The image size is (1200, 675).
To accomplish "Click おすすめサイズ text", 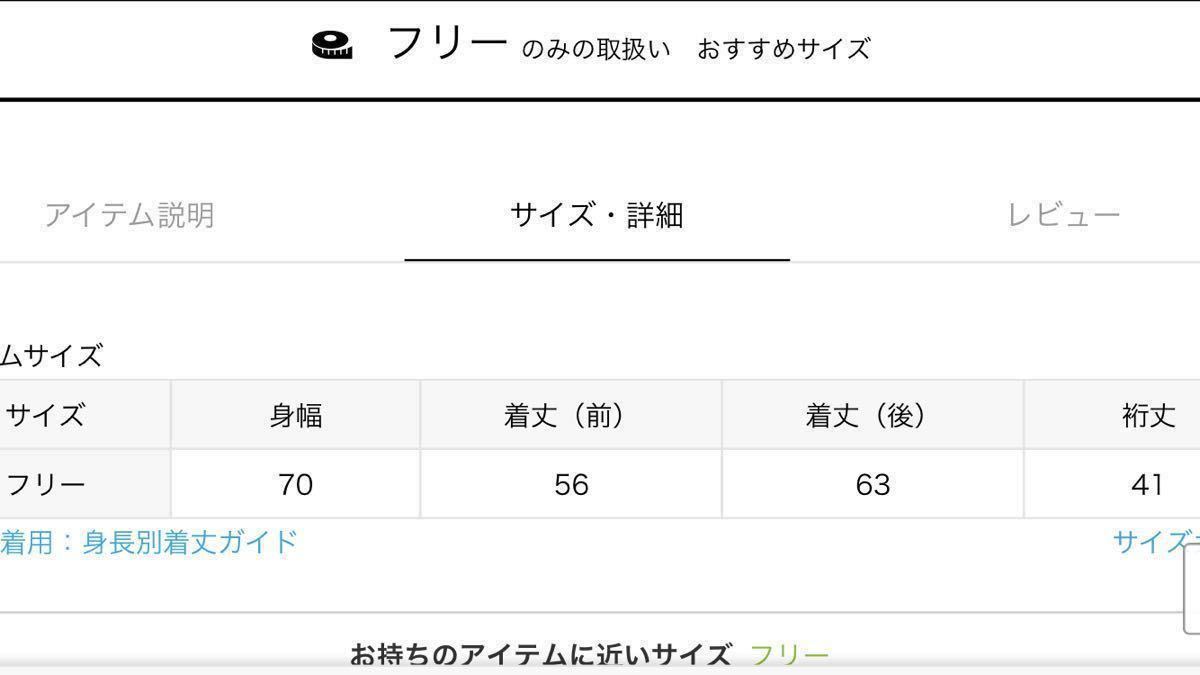I will [x=783, y=49].
